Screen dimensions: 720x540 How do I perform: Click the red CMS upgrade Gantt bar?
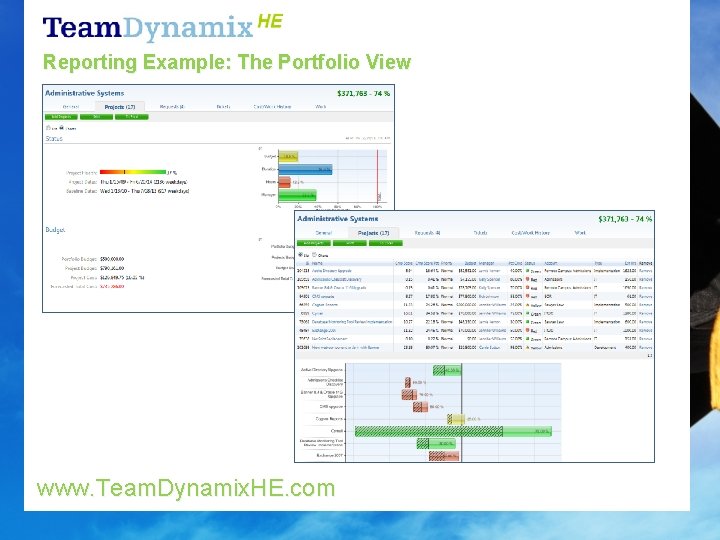[420, 407]
